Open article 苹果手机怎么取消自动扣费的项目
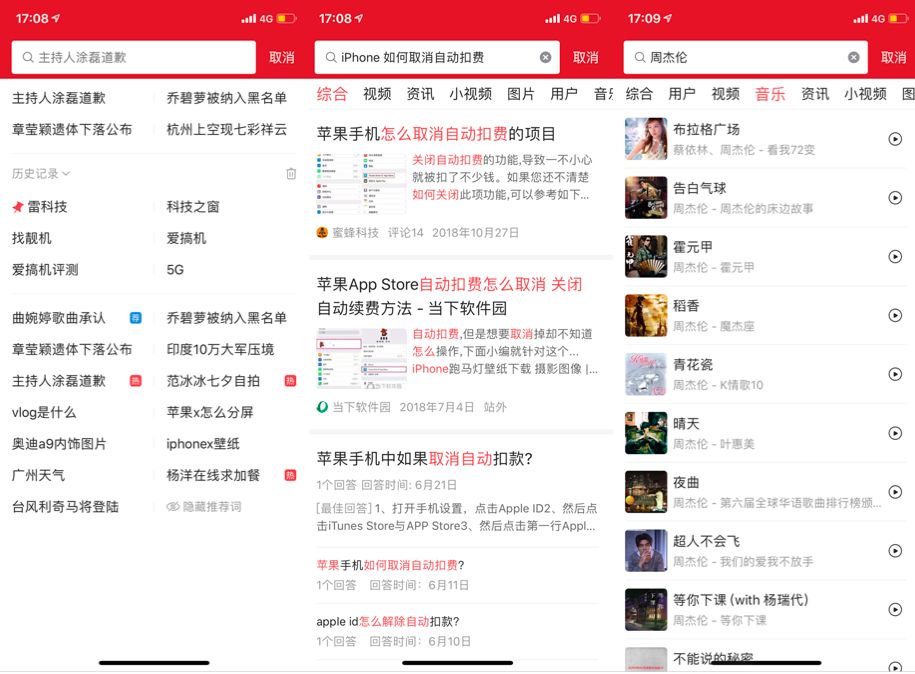Screen dimensions: 915x674 pyautogui.click(x=436, y=134)
